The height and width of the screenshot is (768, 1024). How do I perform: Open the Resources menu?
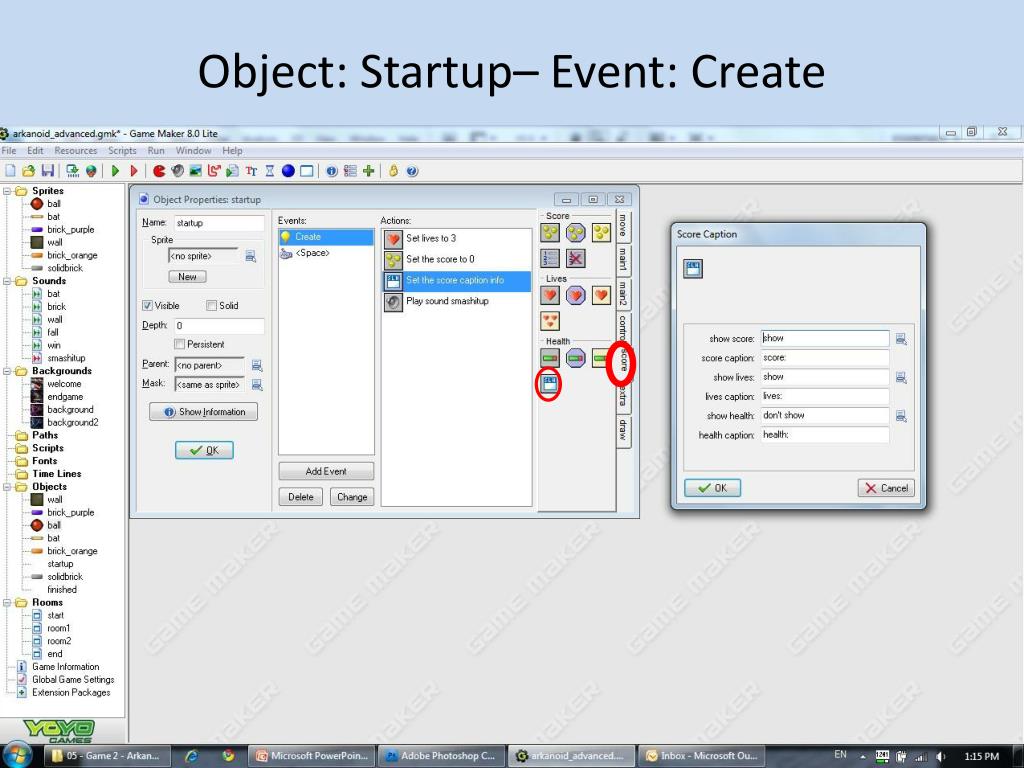(x=76, y=150)
